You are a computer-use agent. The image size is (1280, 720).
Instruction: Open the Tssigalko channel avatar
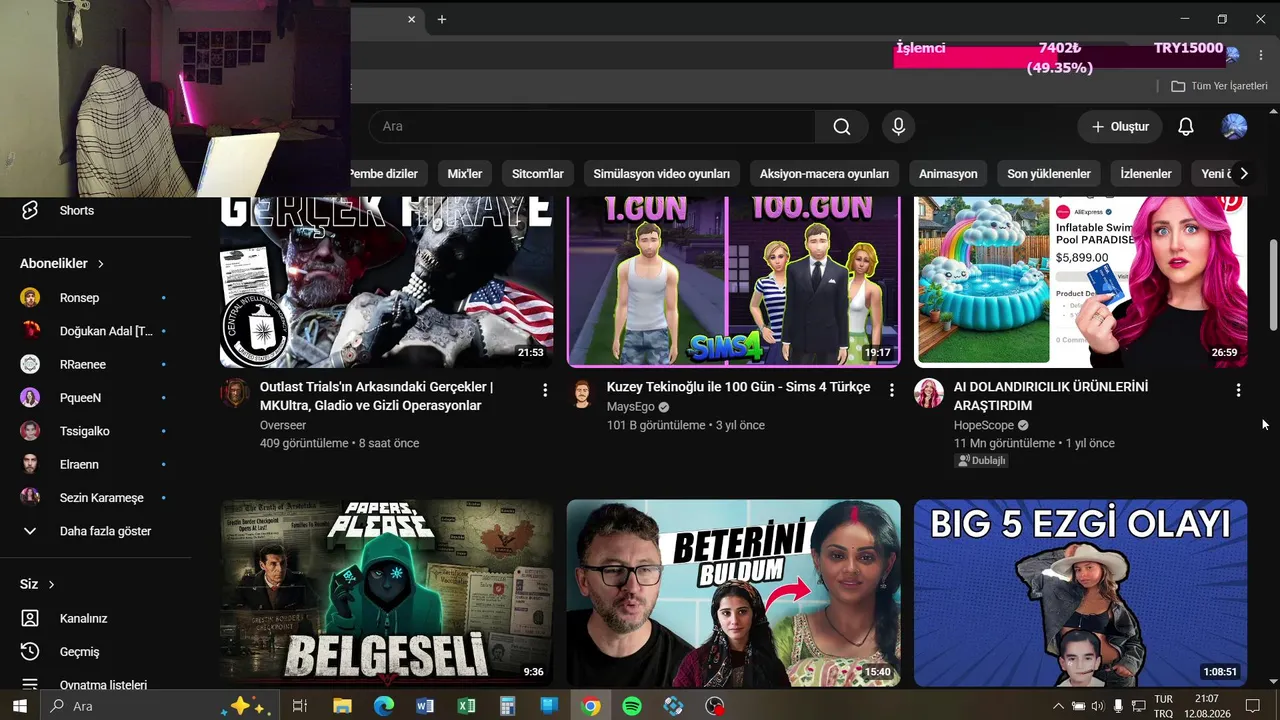[30, 431]
